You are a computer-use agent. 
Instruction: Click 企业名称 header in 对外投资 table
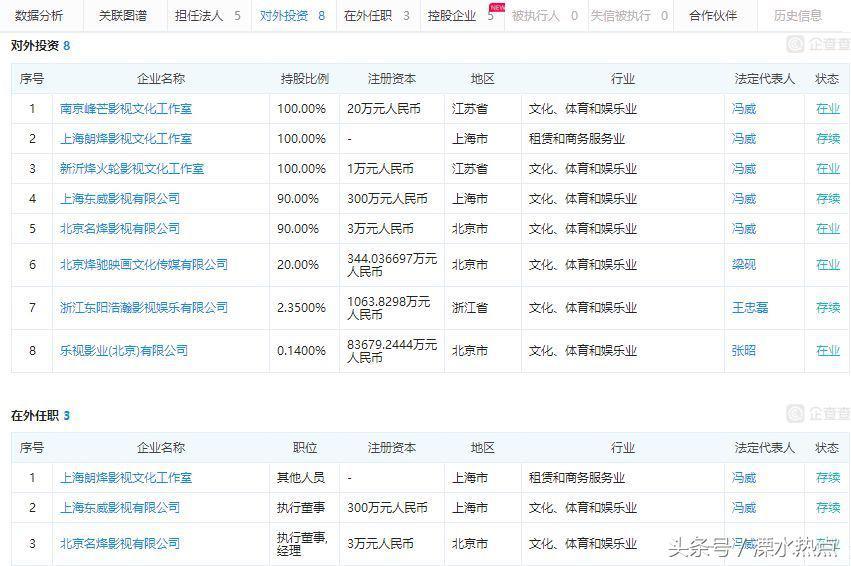tap(161, 79)
